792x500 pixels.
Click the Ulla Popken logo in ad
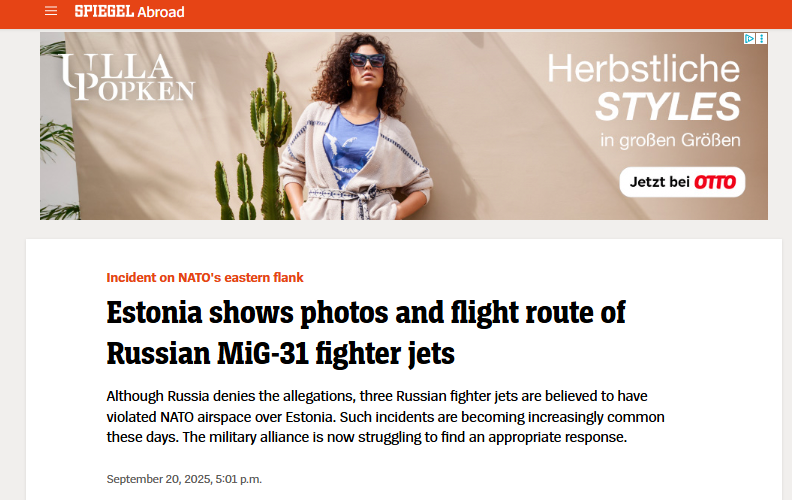[x=128, y=77]
